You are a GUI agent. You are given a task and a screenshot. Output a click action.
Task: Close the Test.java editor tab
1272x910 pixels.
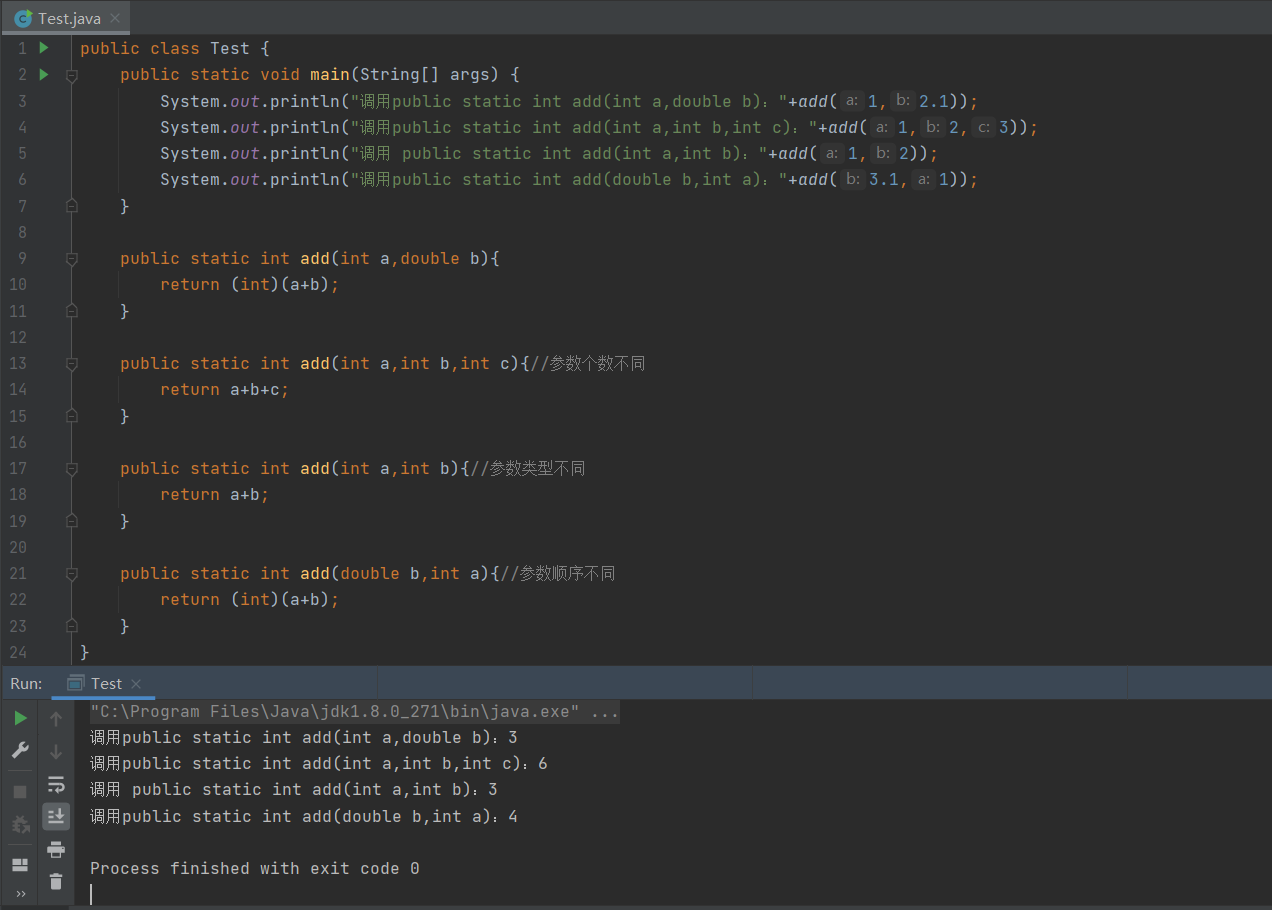point(115,18)
